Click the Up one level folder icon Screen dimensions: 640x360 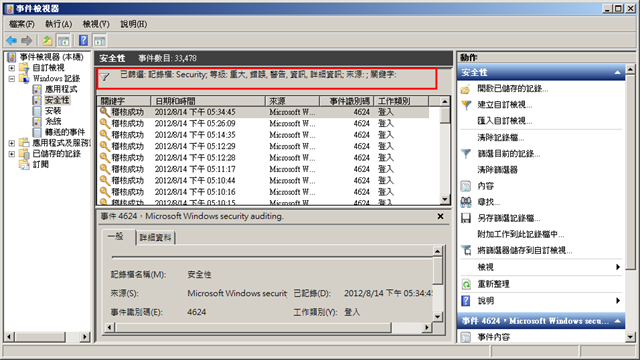click(x=47, y=40)
